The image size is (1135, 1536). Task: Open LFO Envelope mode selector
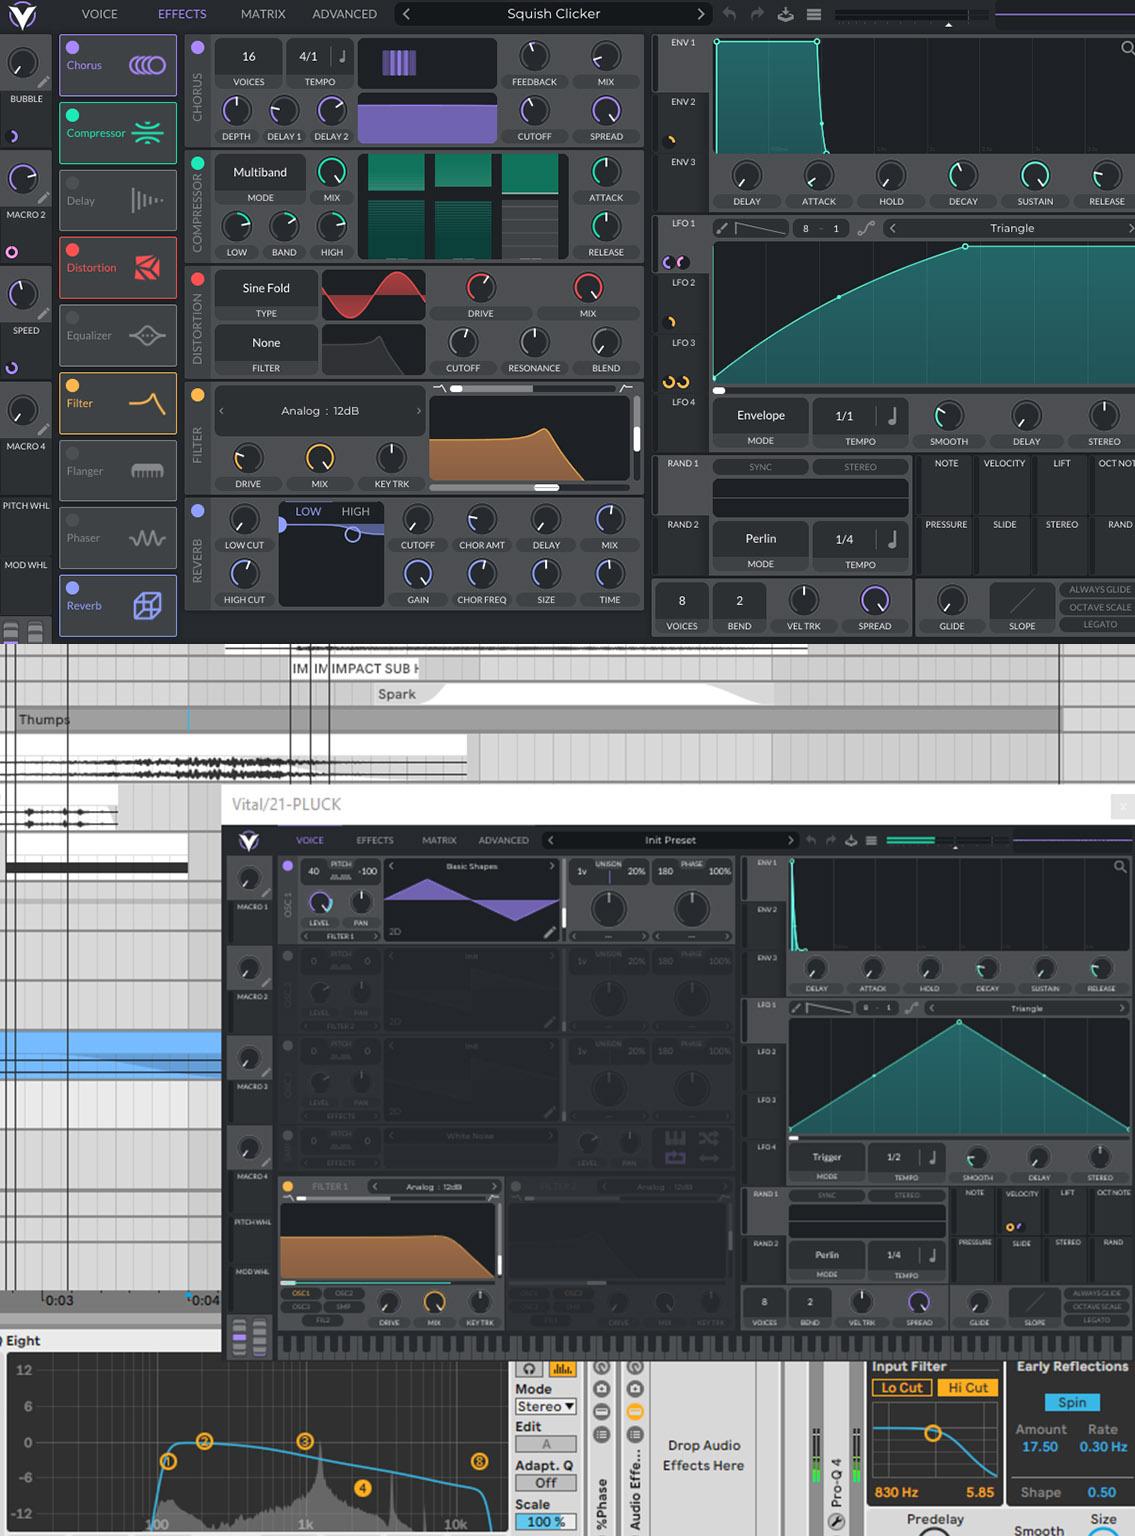tap(761, 415)
